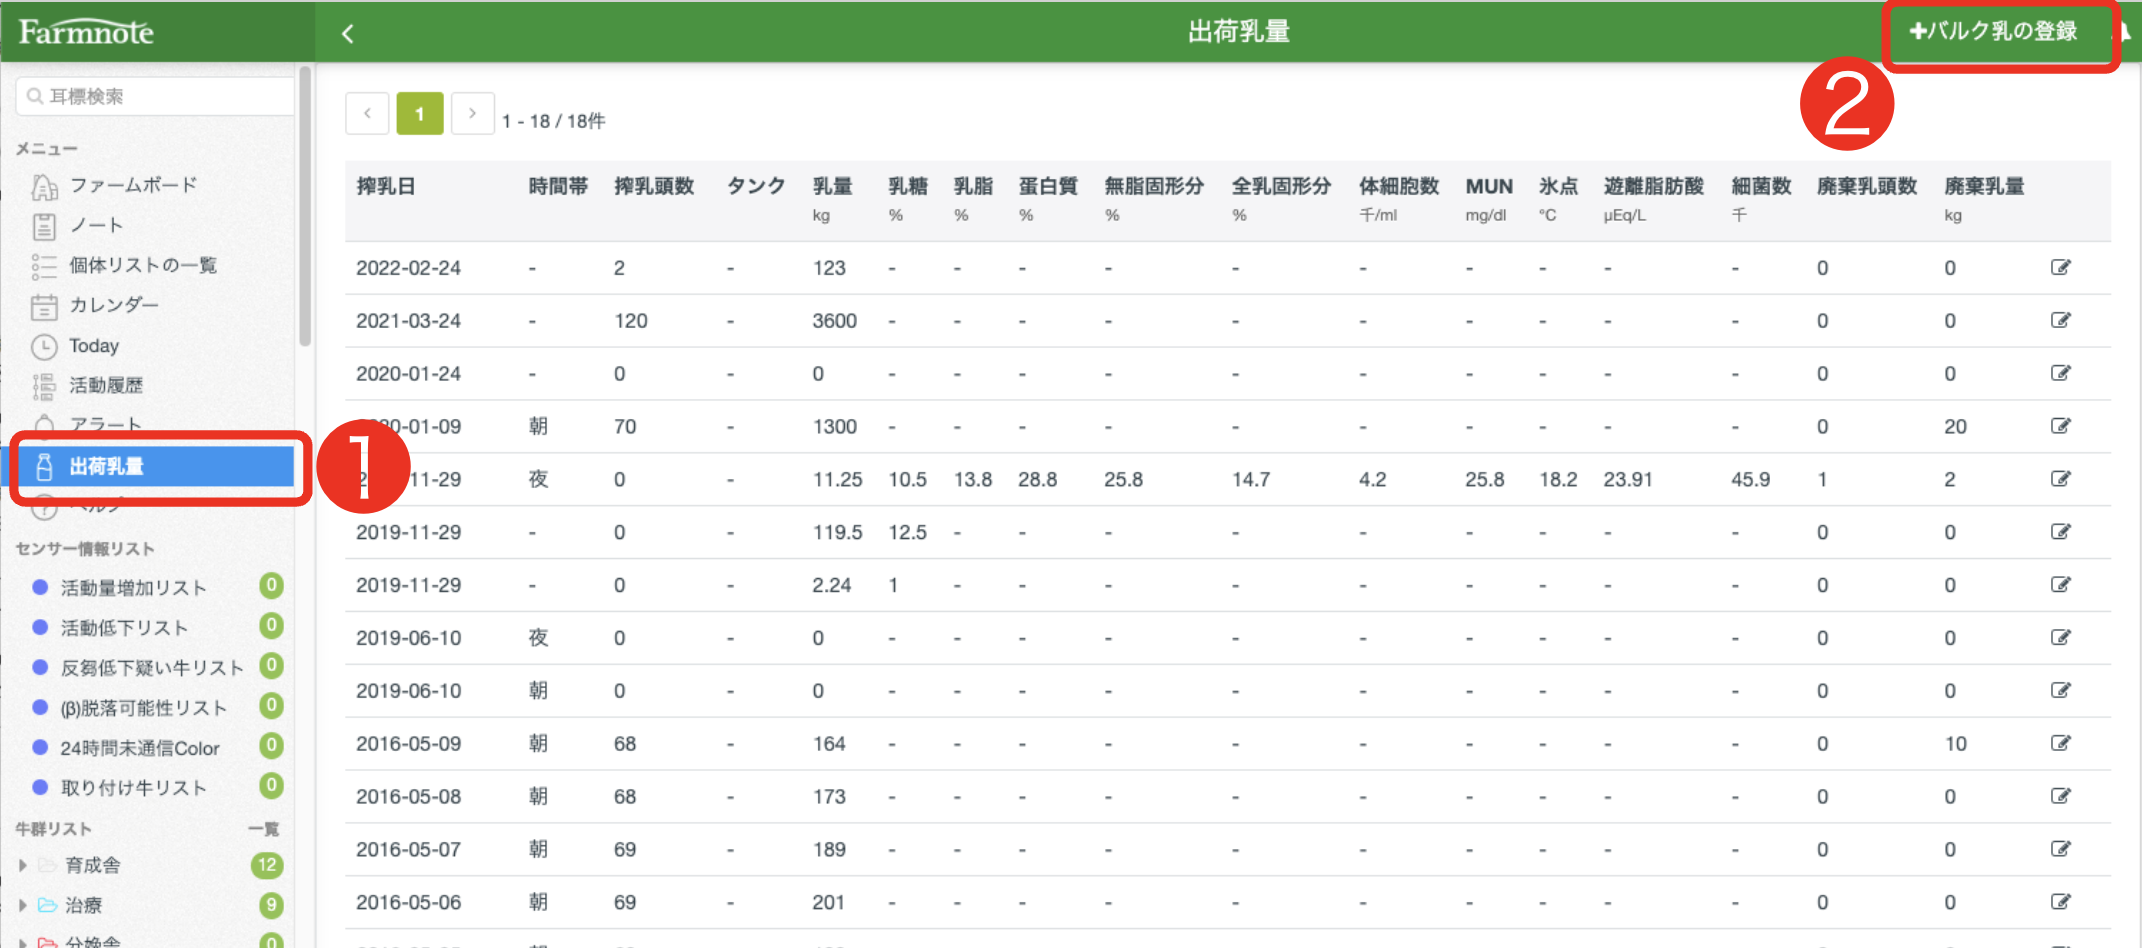Edit the record with 乳量 119.5
Image resolution: width=2142 pixels, height=948 pixels.
(2060, 532)
